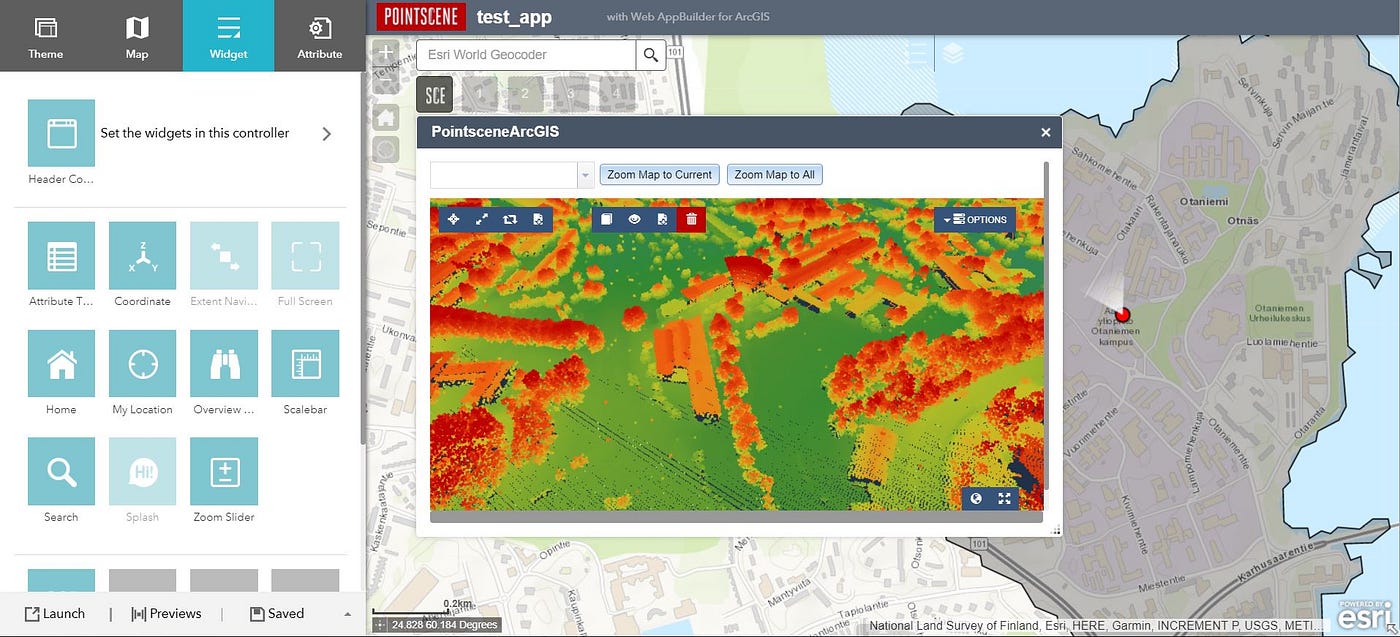This screenshot has height=637, width=1400.
Task: Click the Saved button
Action: [277, 613]
